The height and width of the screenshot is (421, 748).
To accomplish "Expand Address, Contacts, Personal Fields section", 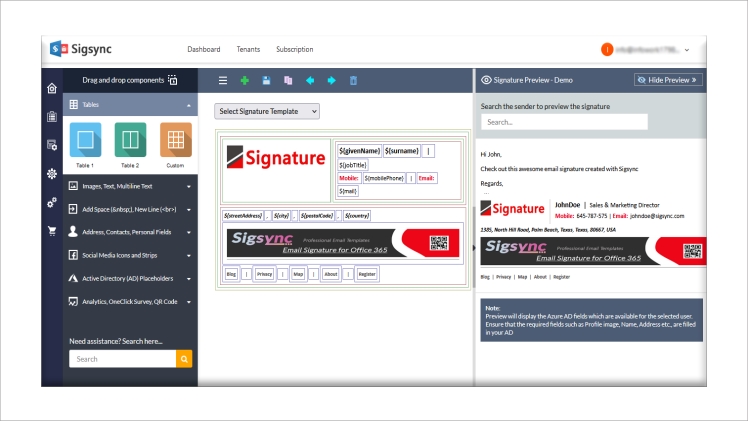I will pyautogui.click(x=130, y=232).
